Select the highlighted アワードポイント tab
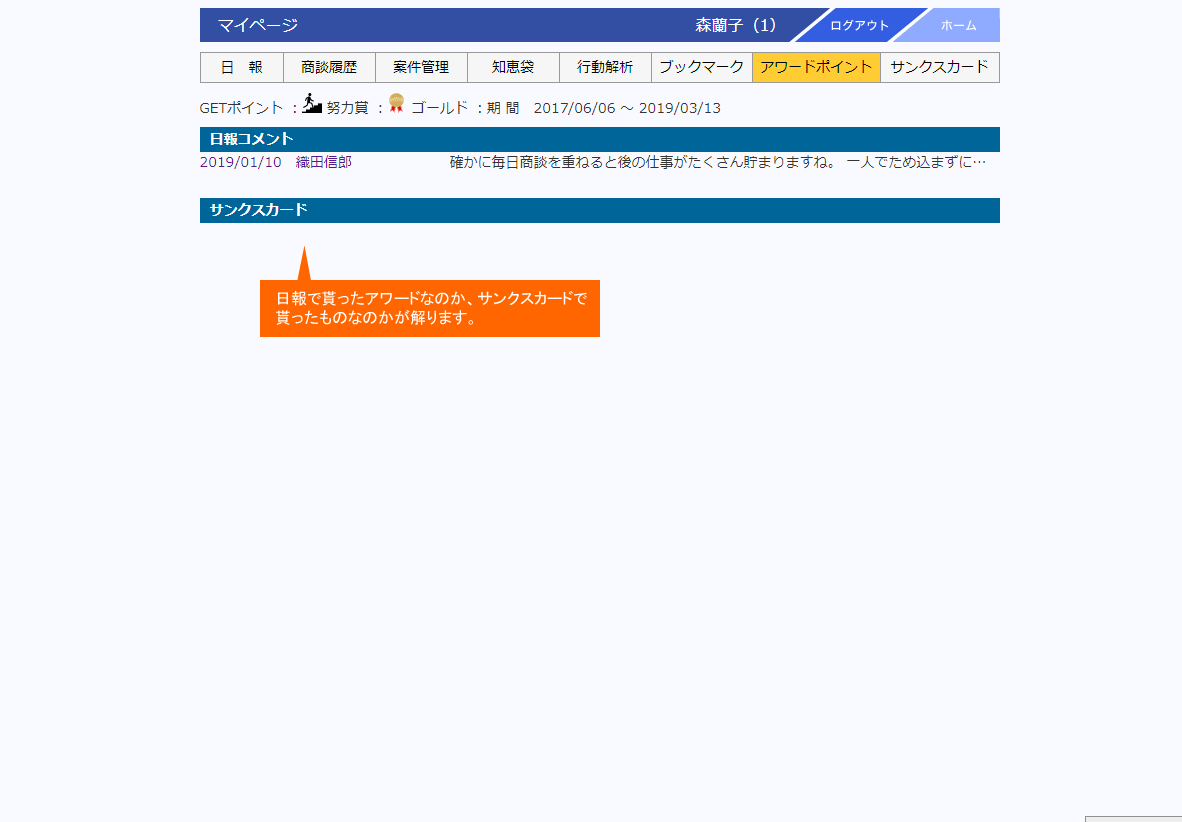This screenshot has height=822, width=1182. [816, 68]
